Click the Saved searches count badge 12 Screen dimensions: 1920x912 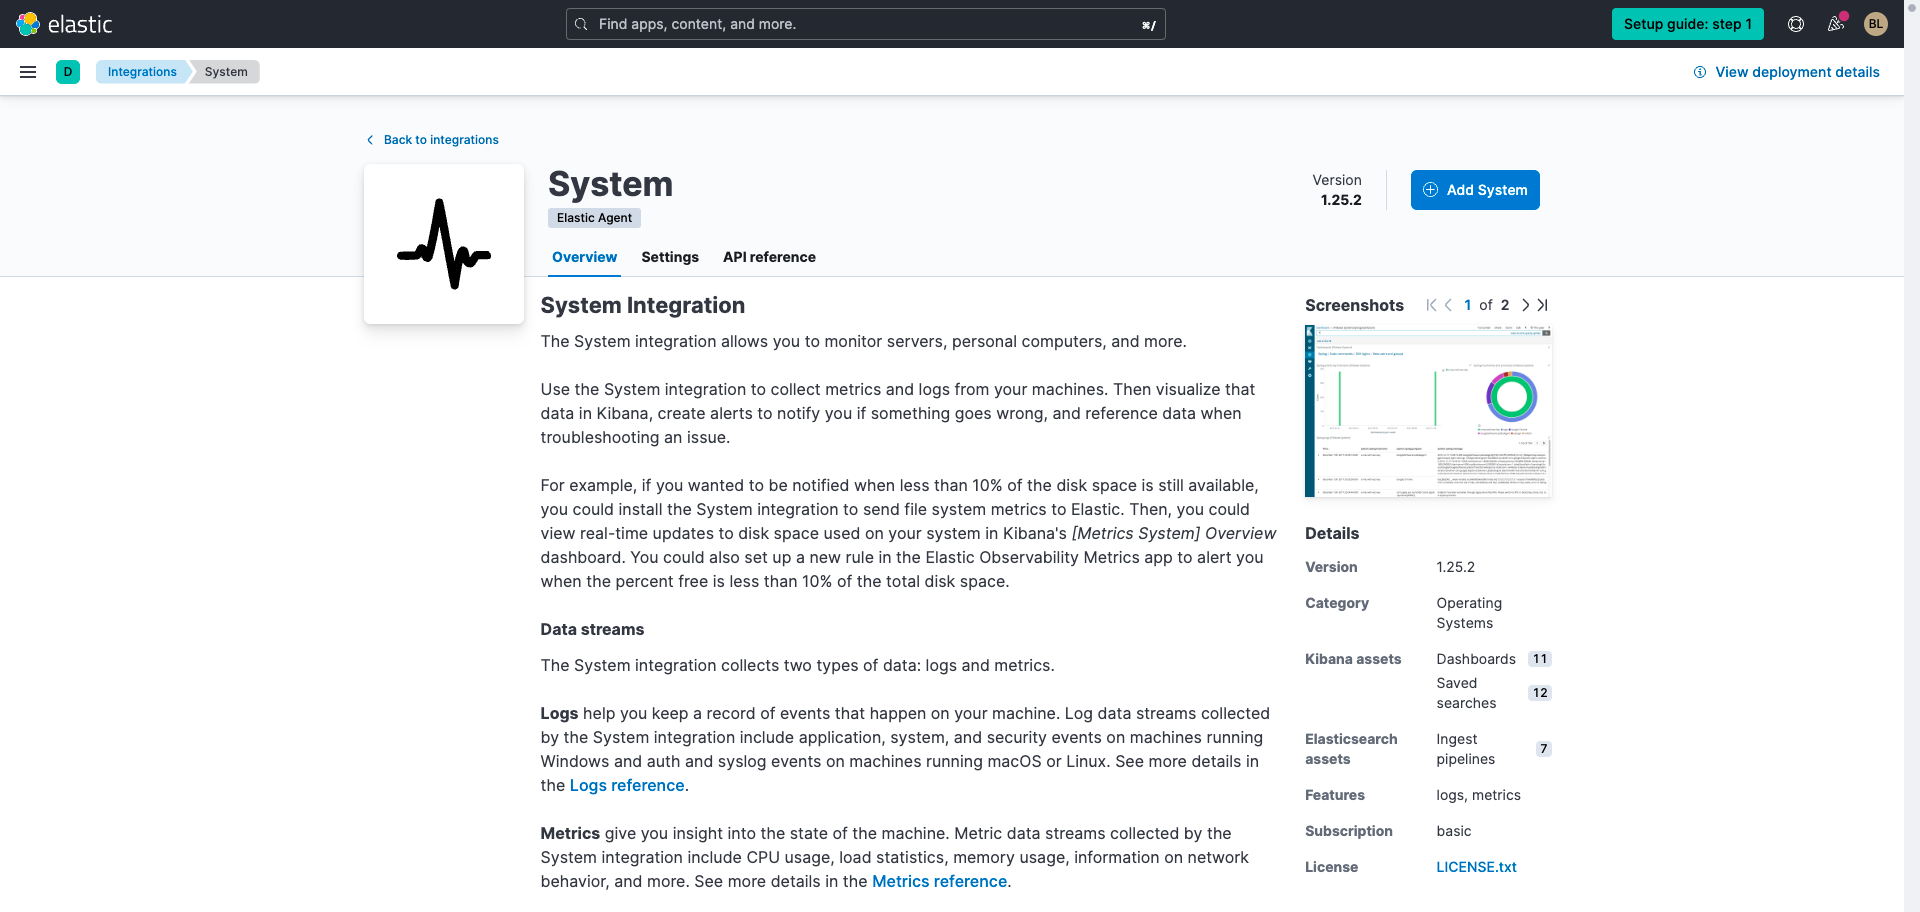tap(1540, 693)
